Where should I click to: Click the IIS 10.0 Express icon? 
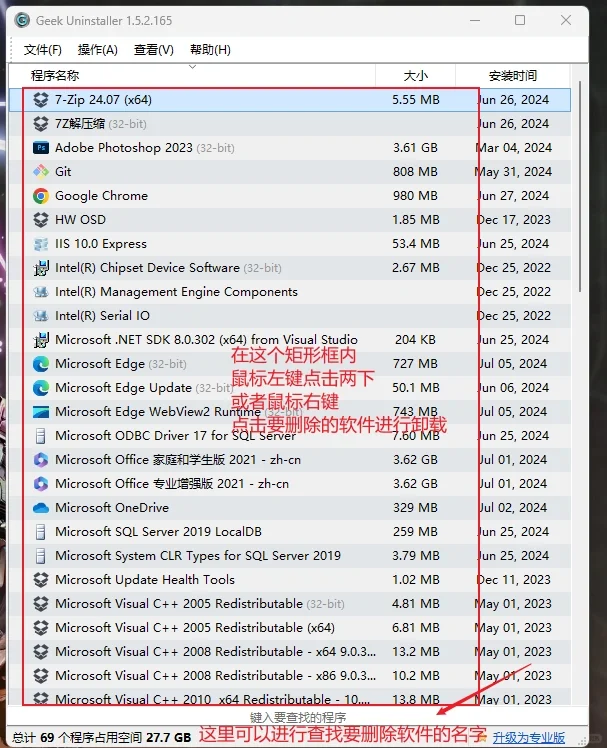pyautogui.click(x=41, y=244)
